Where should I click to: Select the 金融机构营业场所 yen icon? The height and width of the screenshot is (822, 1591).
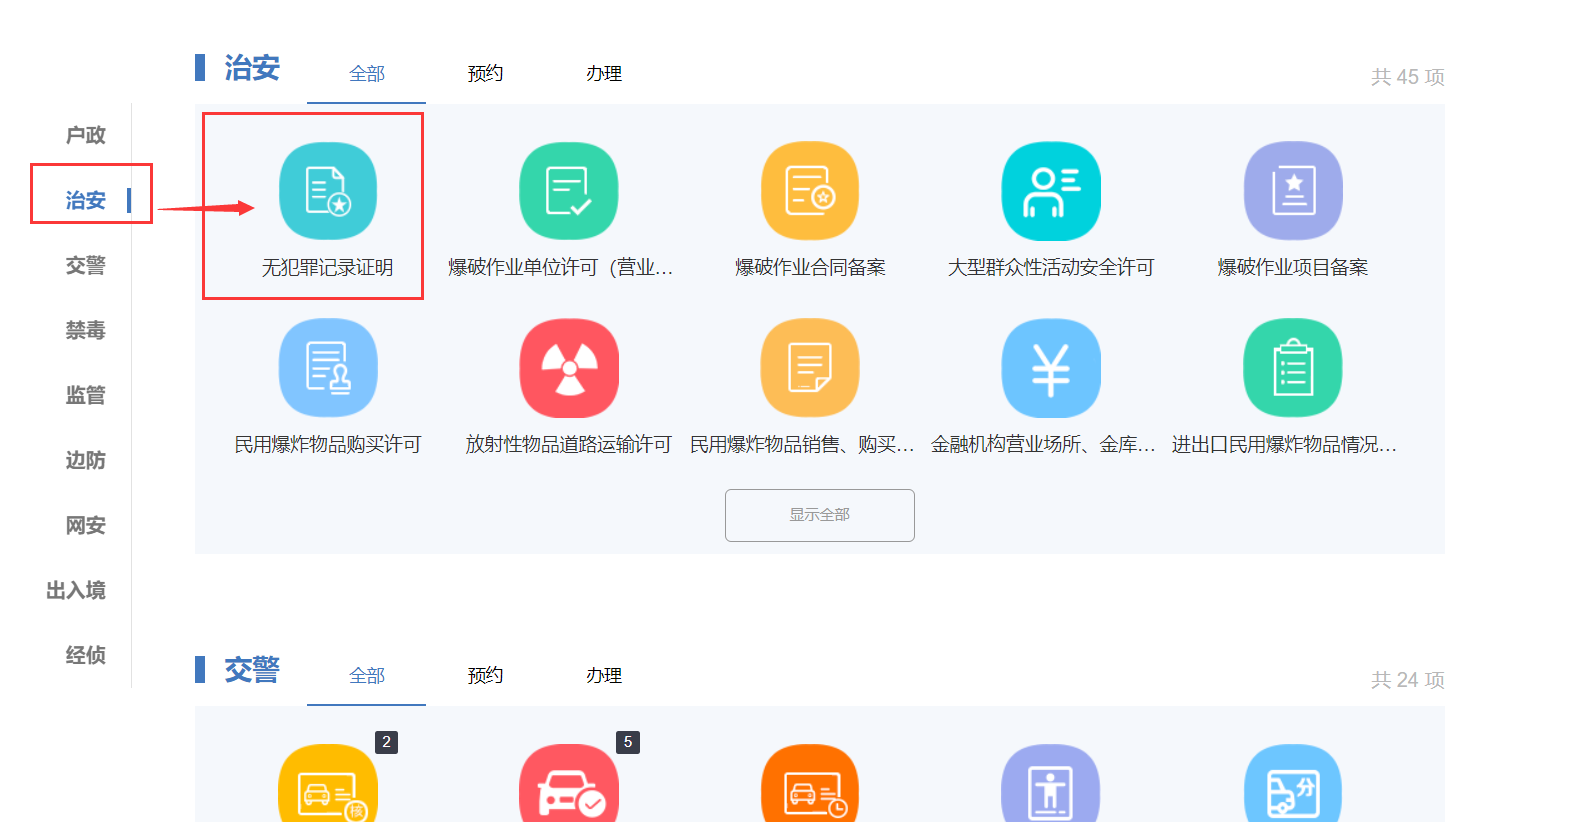click(x=1051, y=368)
